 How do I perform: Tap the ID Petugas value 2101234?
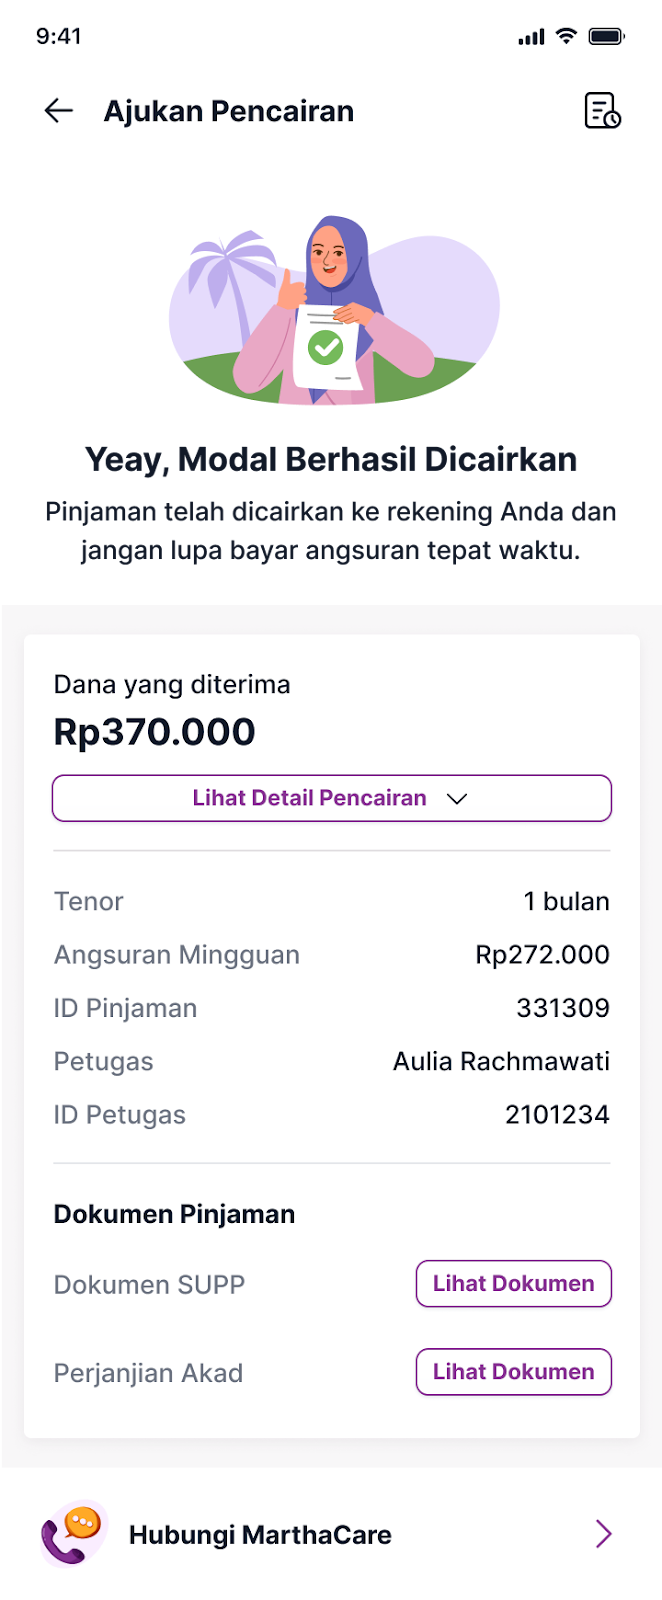point(557,1115)
